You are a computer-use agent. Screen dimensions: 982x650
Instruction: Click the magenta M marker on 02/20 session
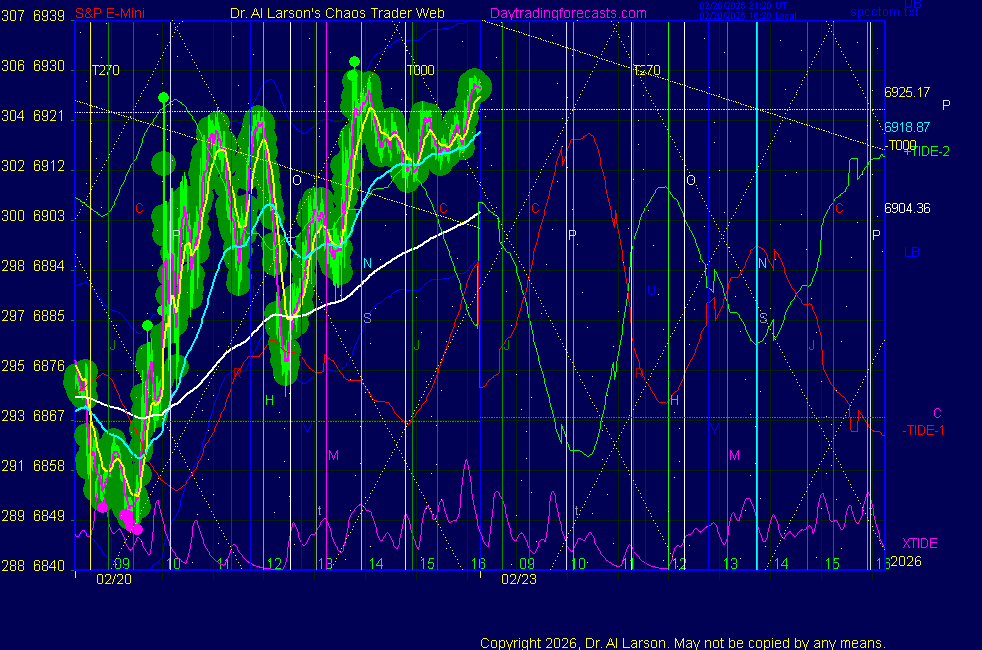[333, 455]
